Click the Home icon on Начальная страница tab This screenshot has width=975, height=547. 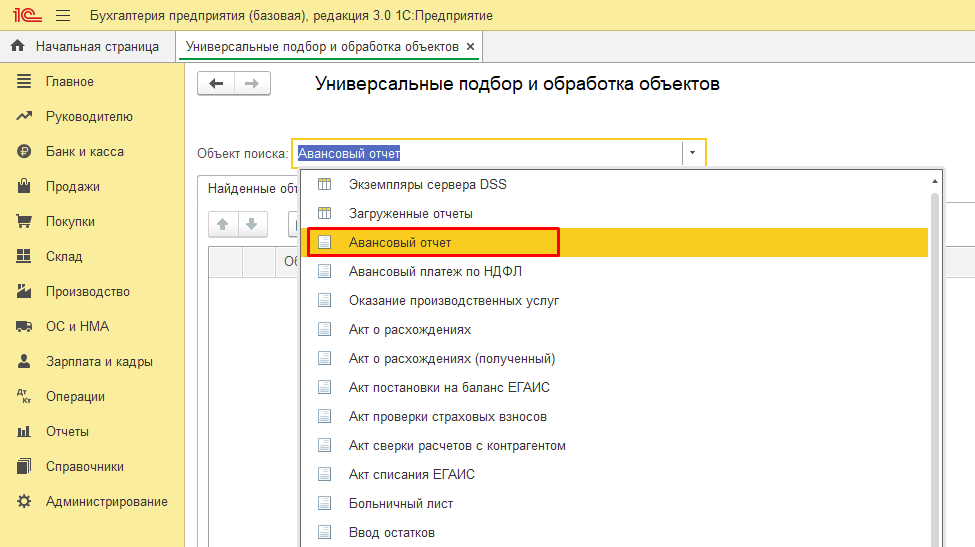[x=17, y=46]
